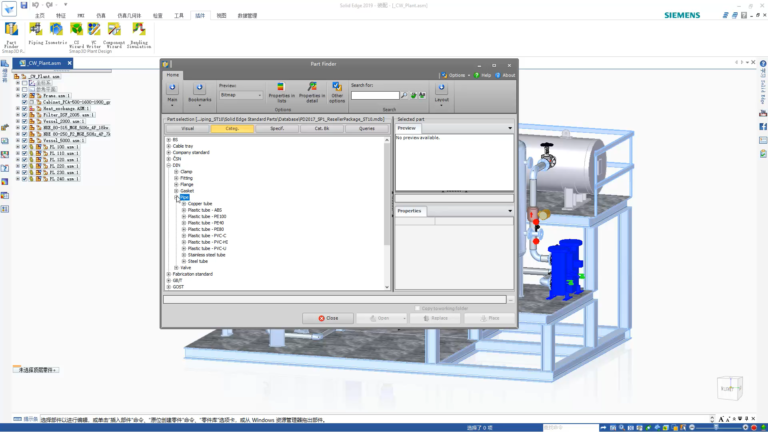Screen dimensions: 768x432
Task: Open About in Part Finder
Action: pyautogui.click(x=505, y=75)
